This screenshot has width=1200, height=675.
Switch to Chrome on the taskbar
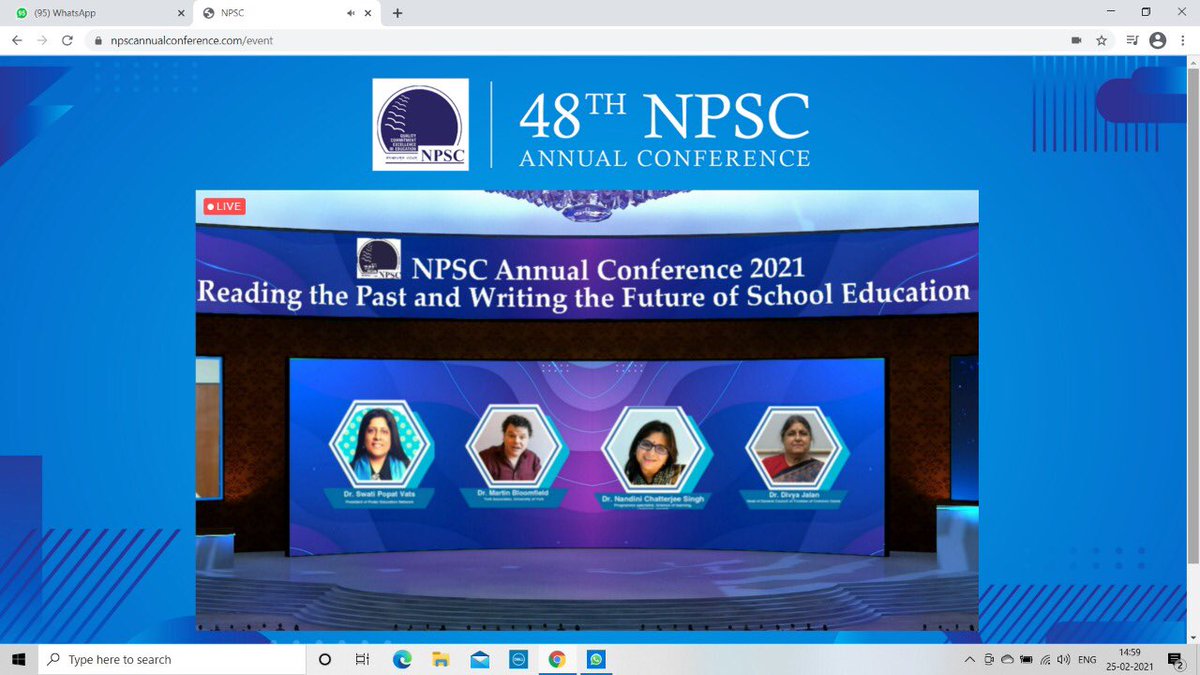point(557,659)
